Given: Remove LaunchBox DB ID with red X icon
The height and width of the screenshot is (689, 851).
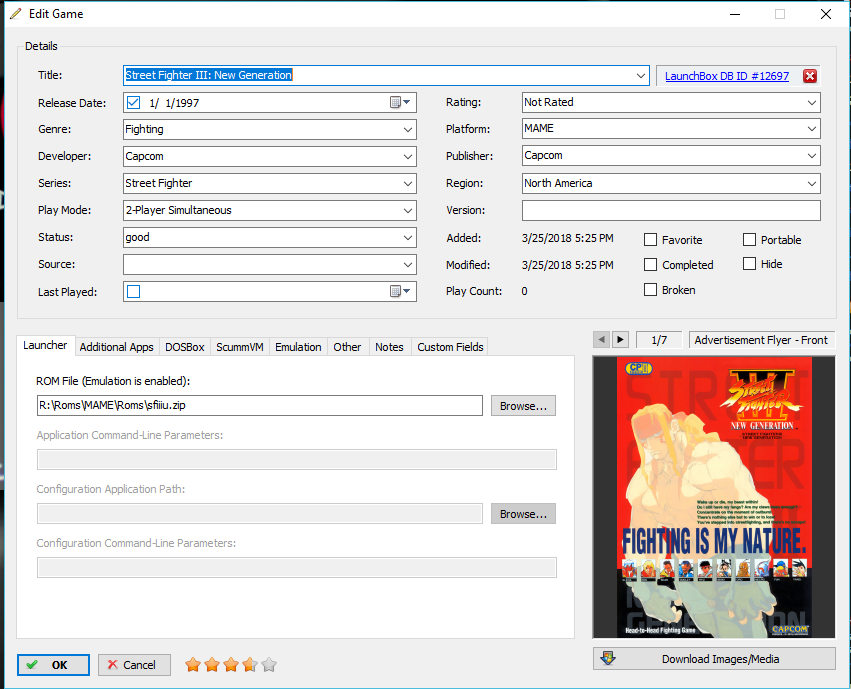Looking at the screenshot, I should 810,76.
